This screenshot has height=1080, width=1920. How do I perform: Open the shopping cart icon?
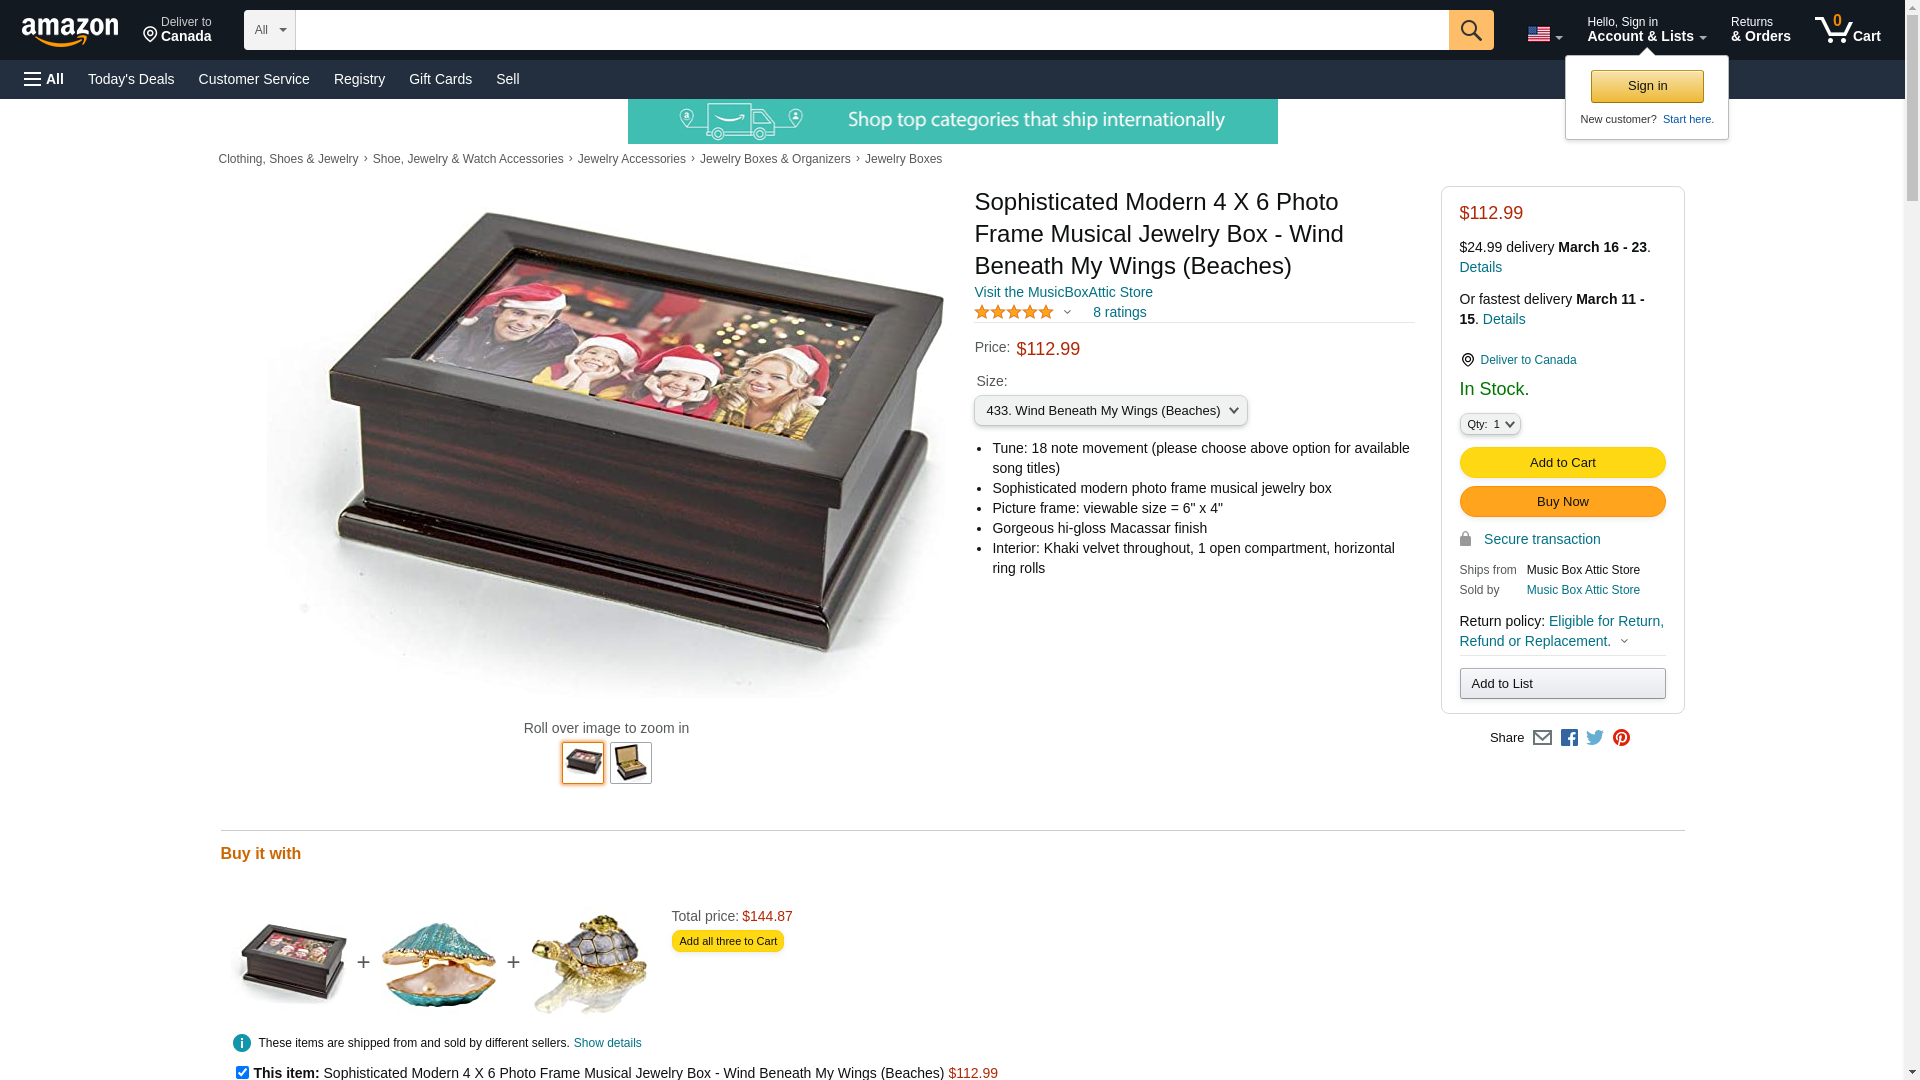(x=1847, y=29)
